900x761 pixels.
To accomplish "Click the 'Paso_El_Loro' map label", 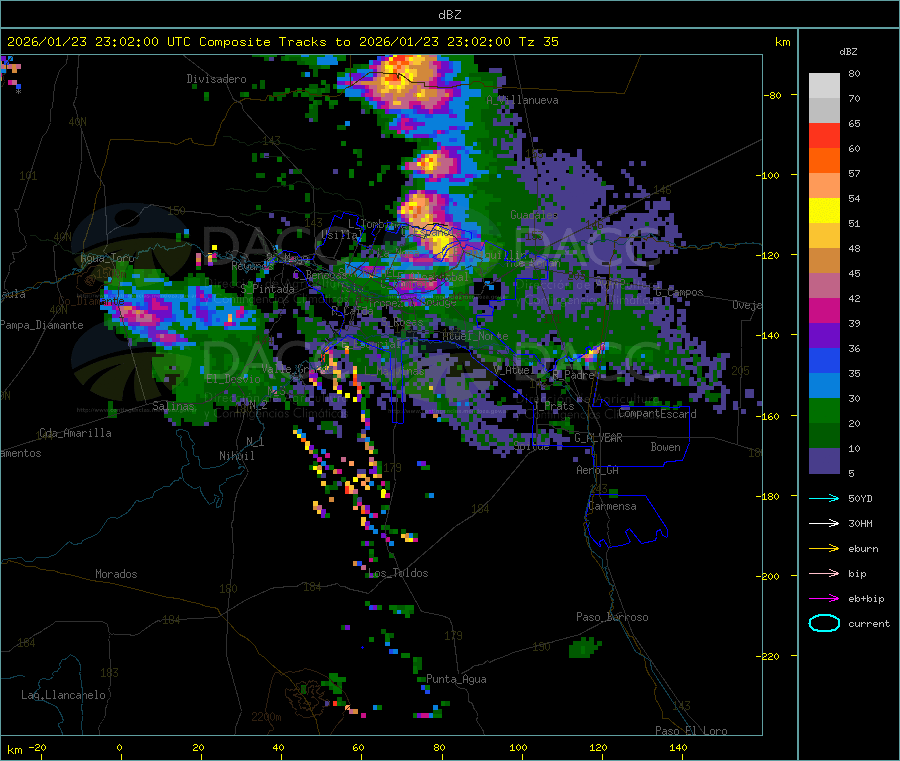I will click(x=691, y=731).
